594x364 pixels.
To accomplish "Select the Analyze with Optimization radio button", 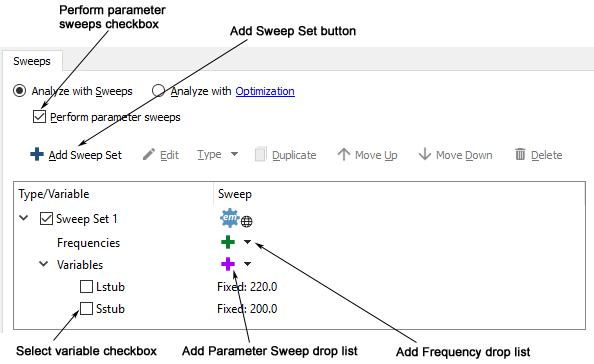I will pyautogui.click(x=158, y=91).
